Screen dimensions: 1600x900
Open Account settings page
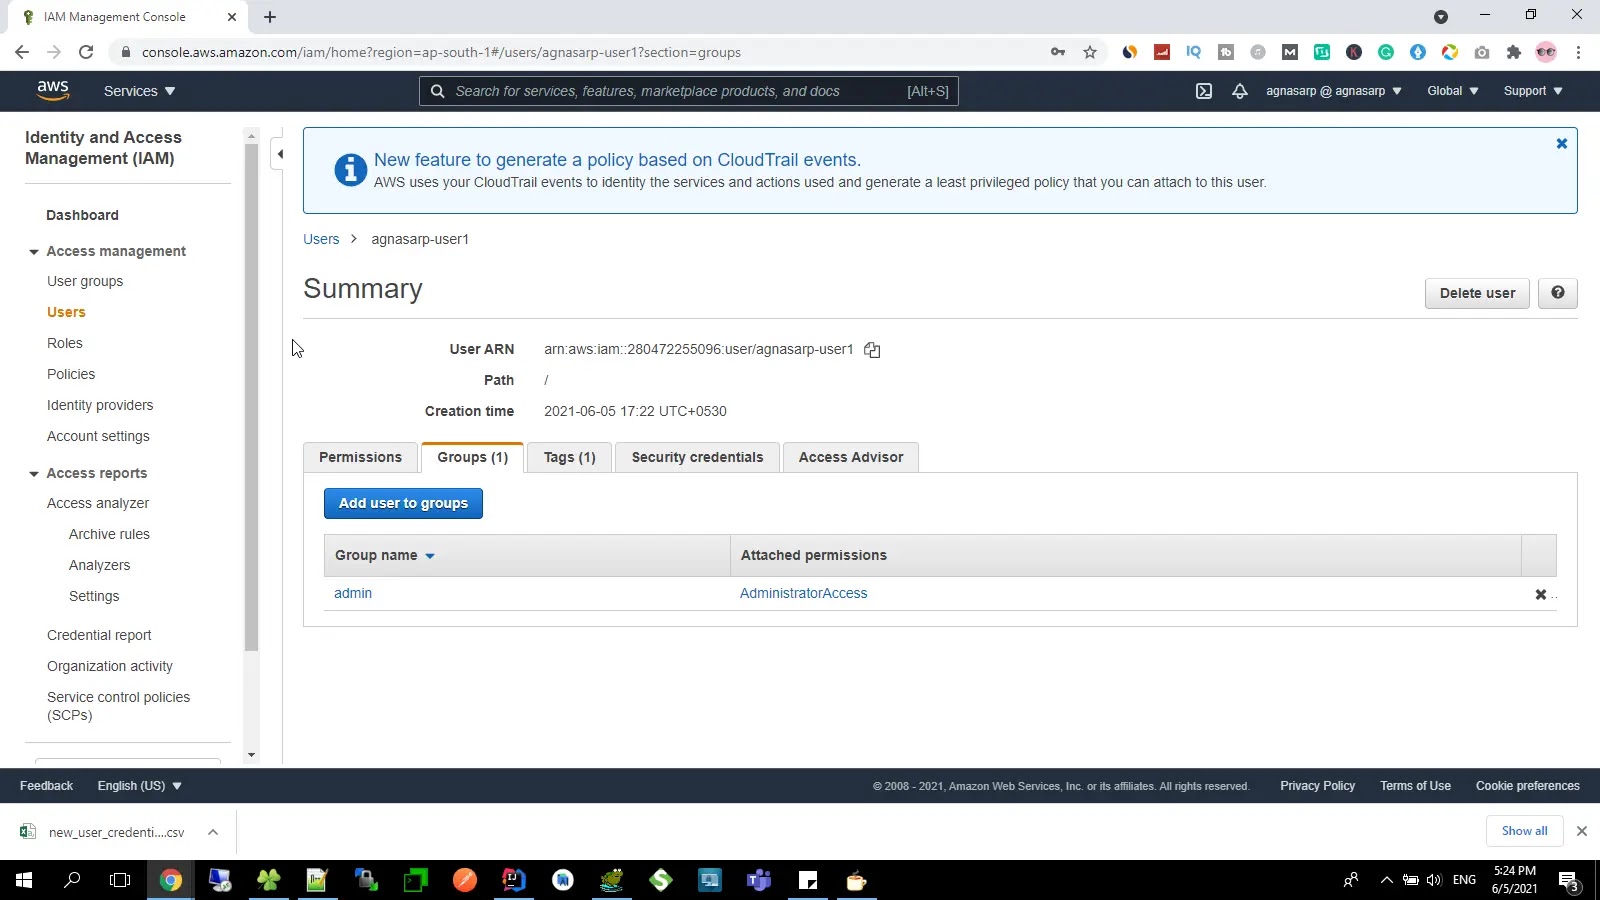(x=98, y=436)
